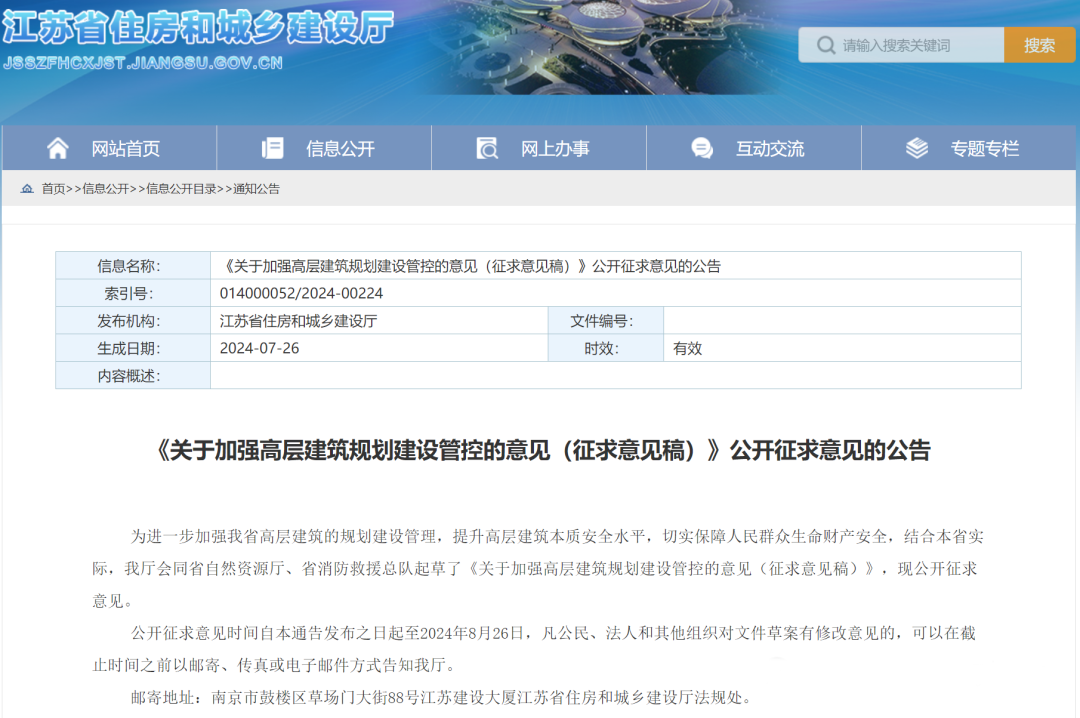Click the index number 014000052/2024-00224
Viewport: 1080px width, 718px height.
click(x=301, y=293)
